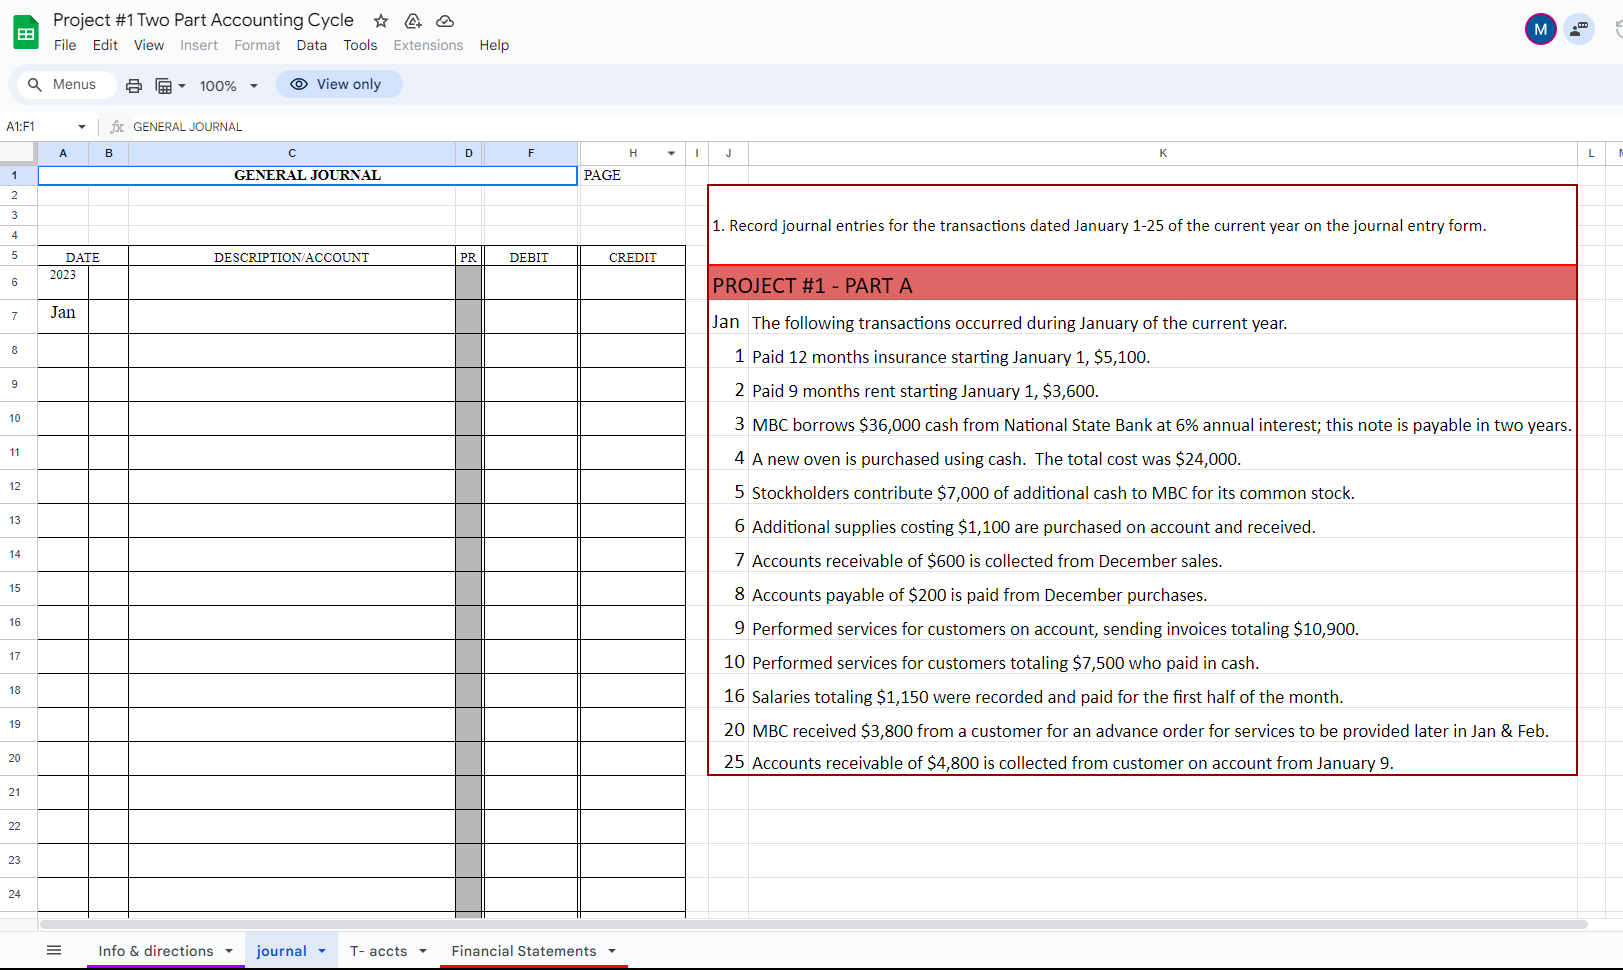Open the show chat contacts icon
1623x970 pixels.
coord(1578,29)
